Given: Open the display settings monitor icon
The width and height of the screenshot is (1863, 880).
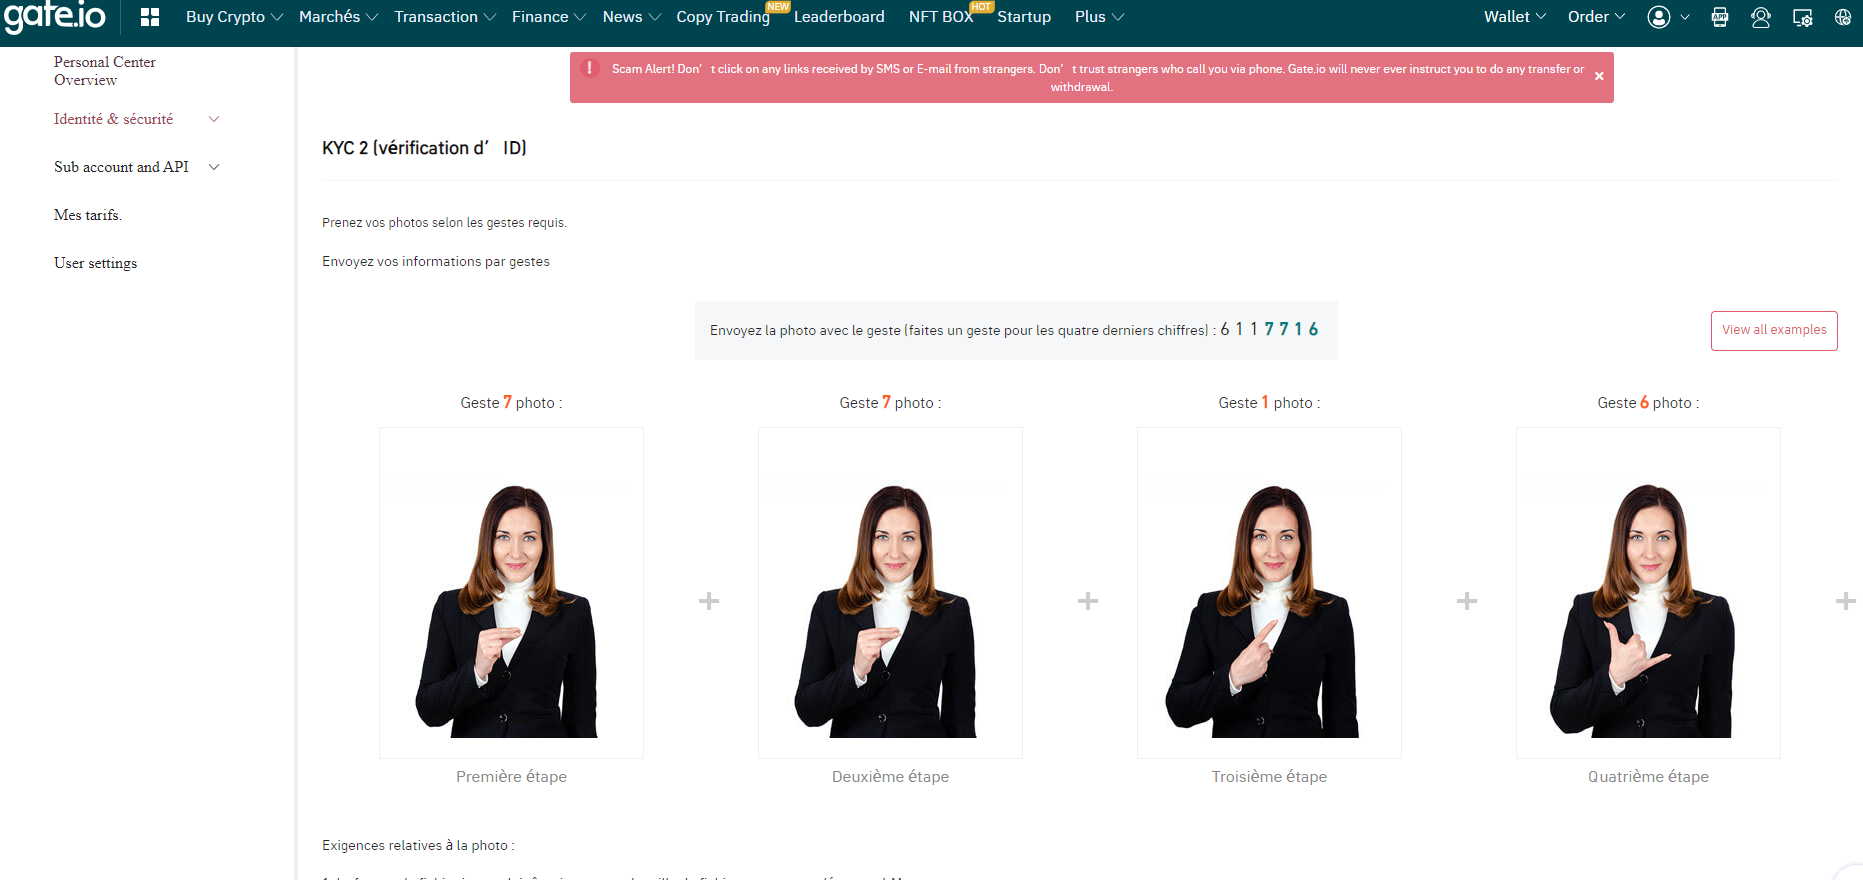Looking at the screenshot, I should [1803, 17].
